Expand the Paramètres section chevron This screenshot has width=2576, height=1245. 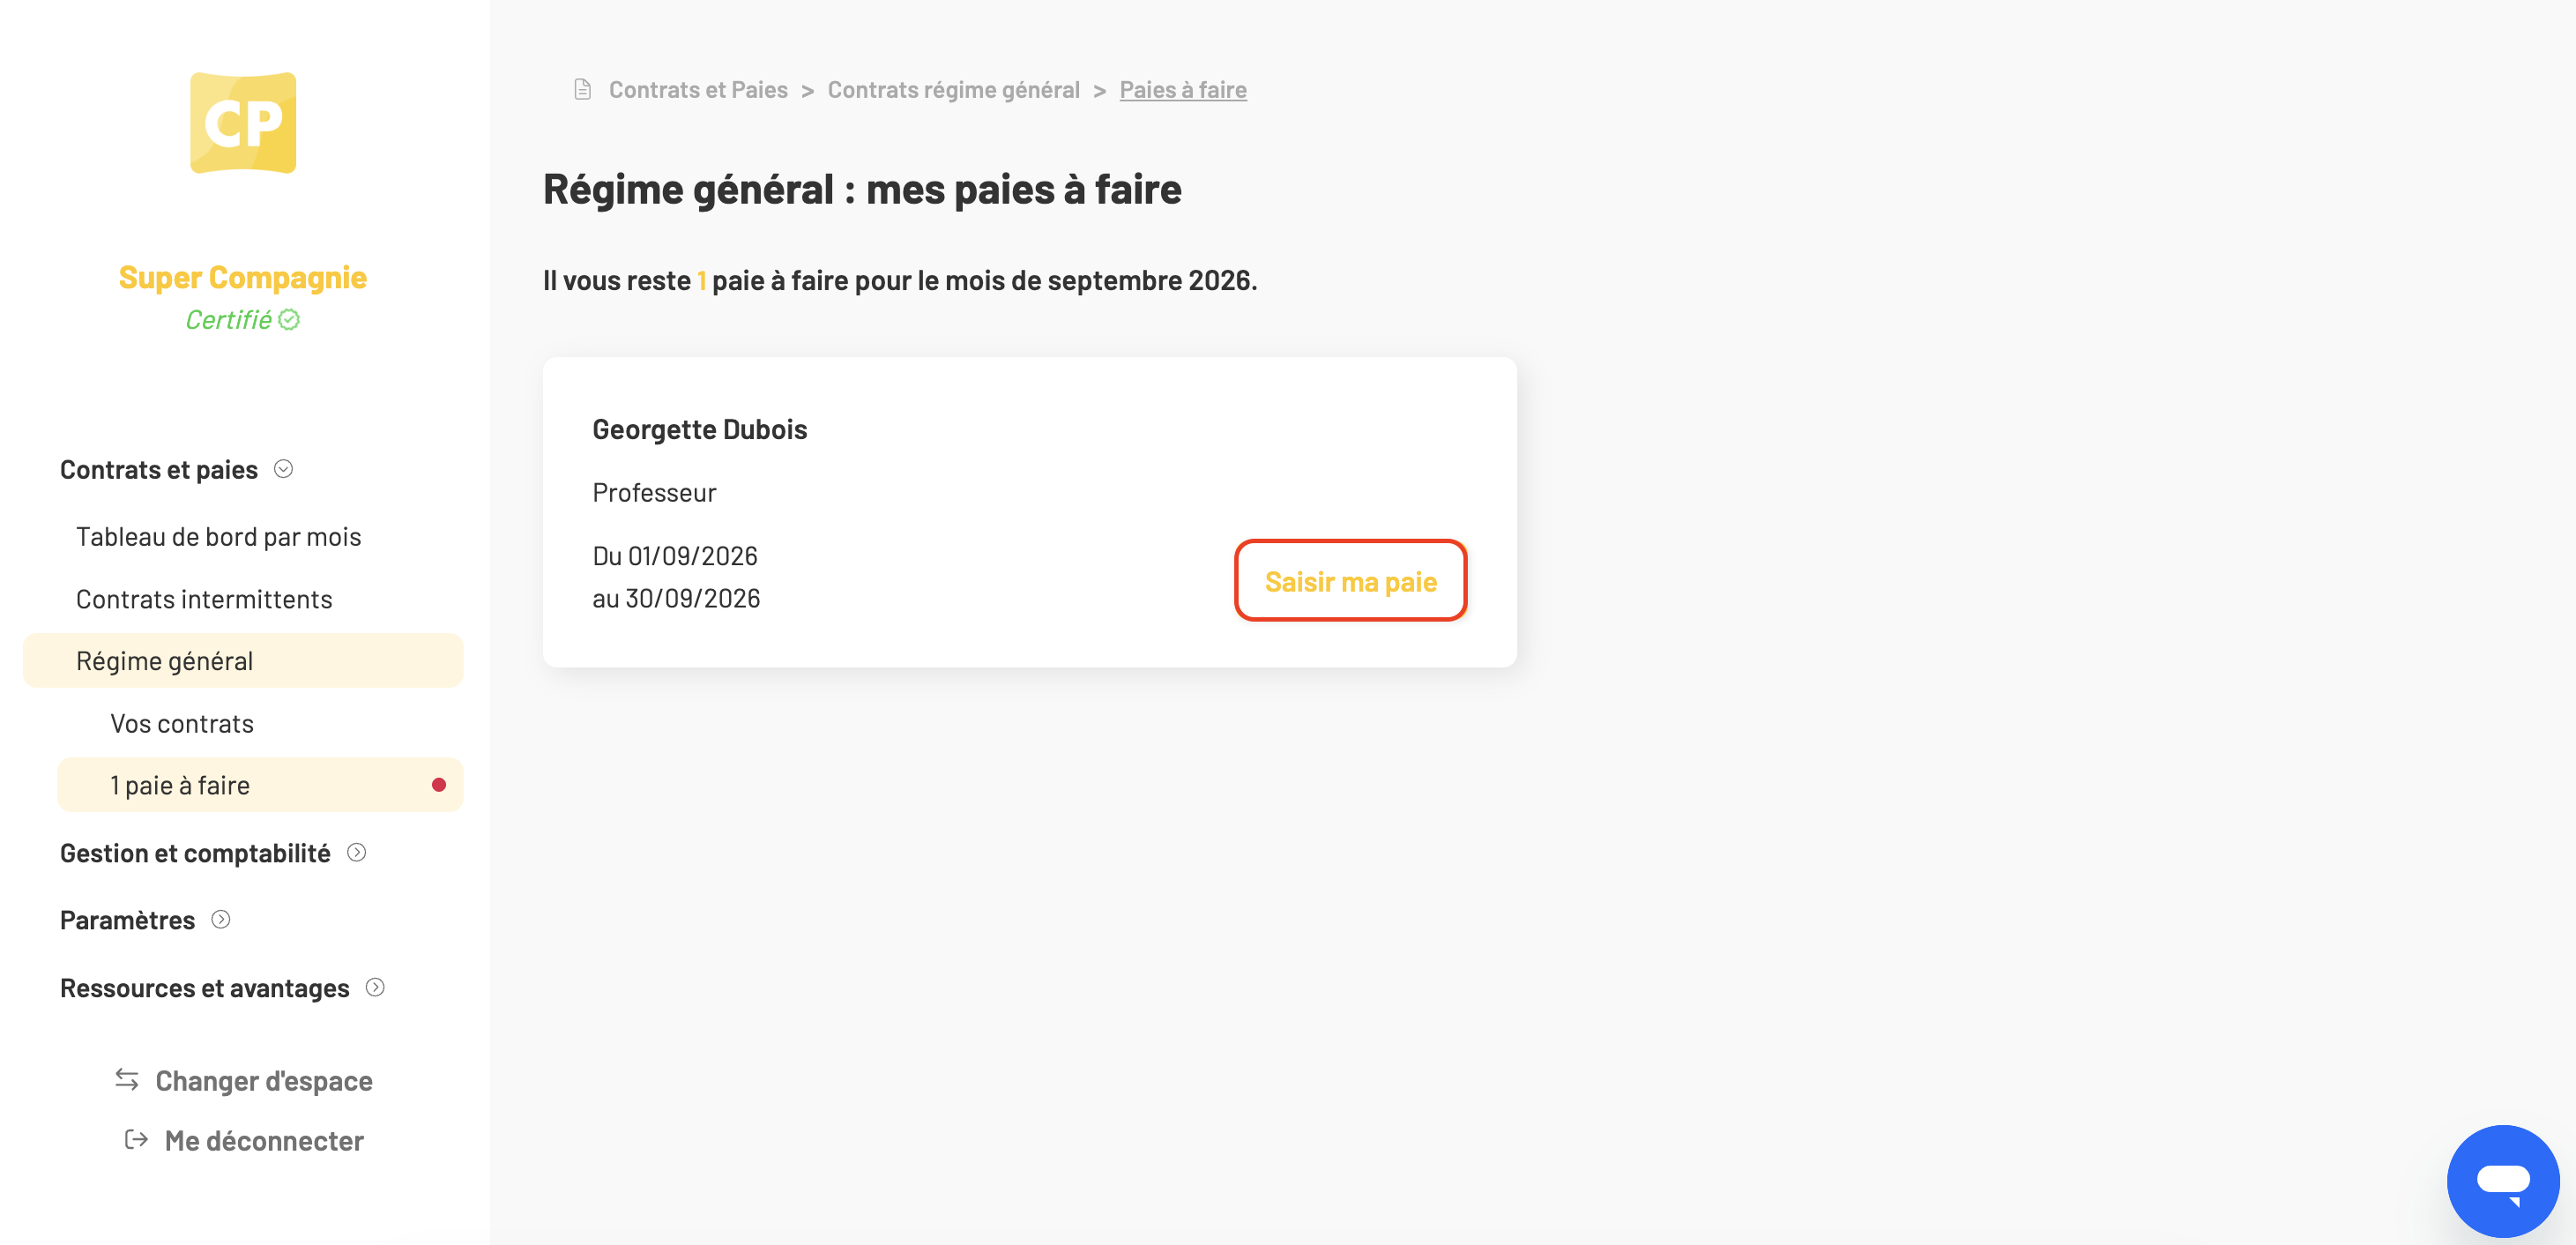[221, 920]
